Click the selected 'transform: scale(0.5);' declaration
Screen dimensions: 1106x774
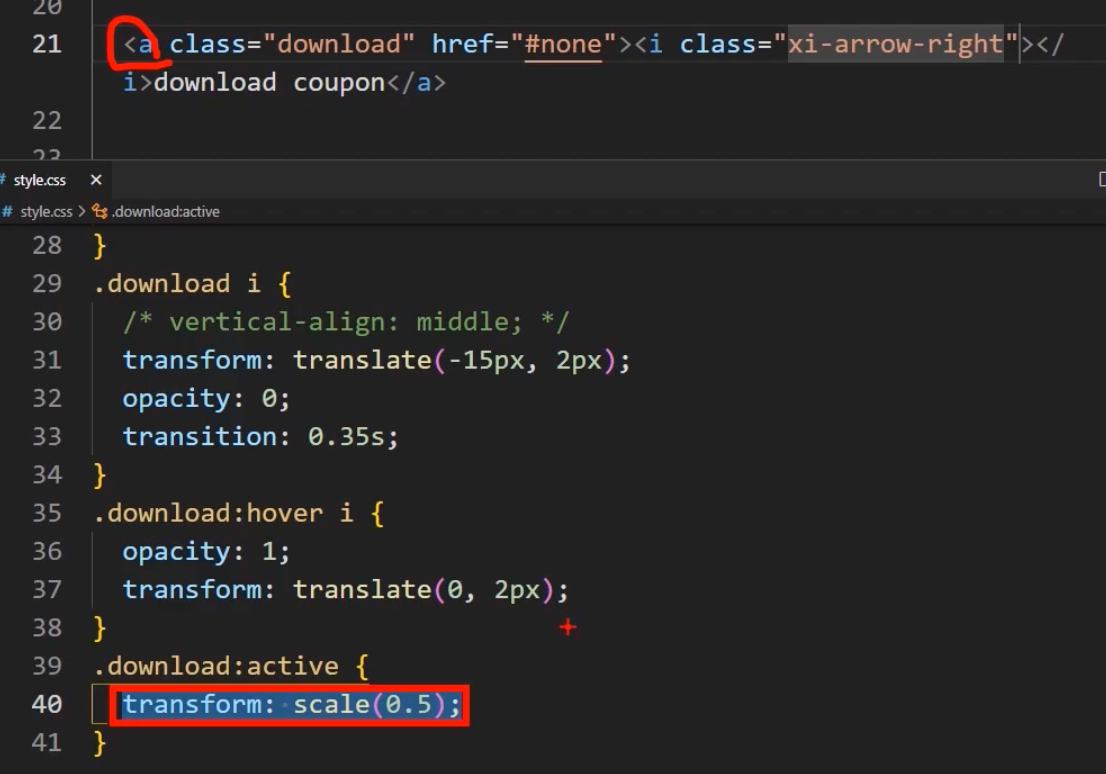(291, 704)
